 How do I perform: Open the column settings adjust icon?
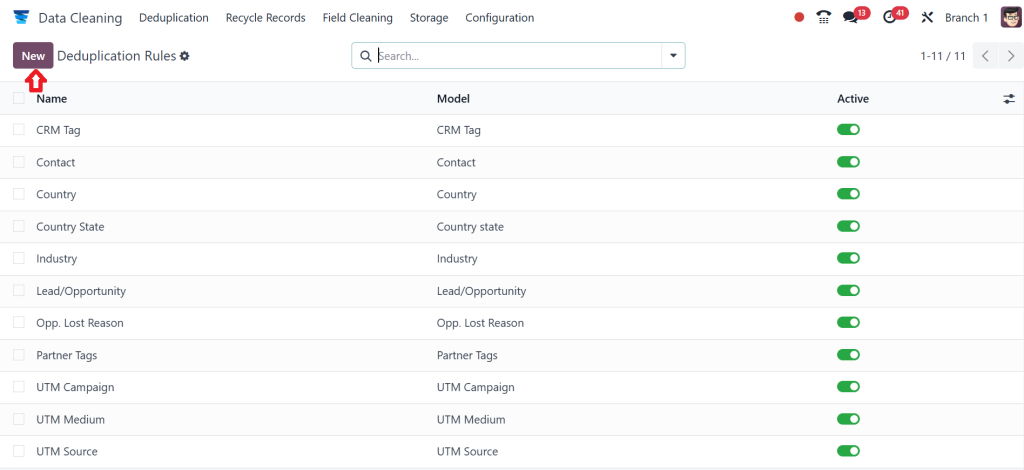coord(1009,99)
